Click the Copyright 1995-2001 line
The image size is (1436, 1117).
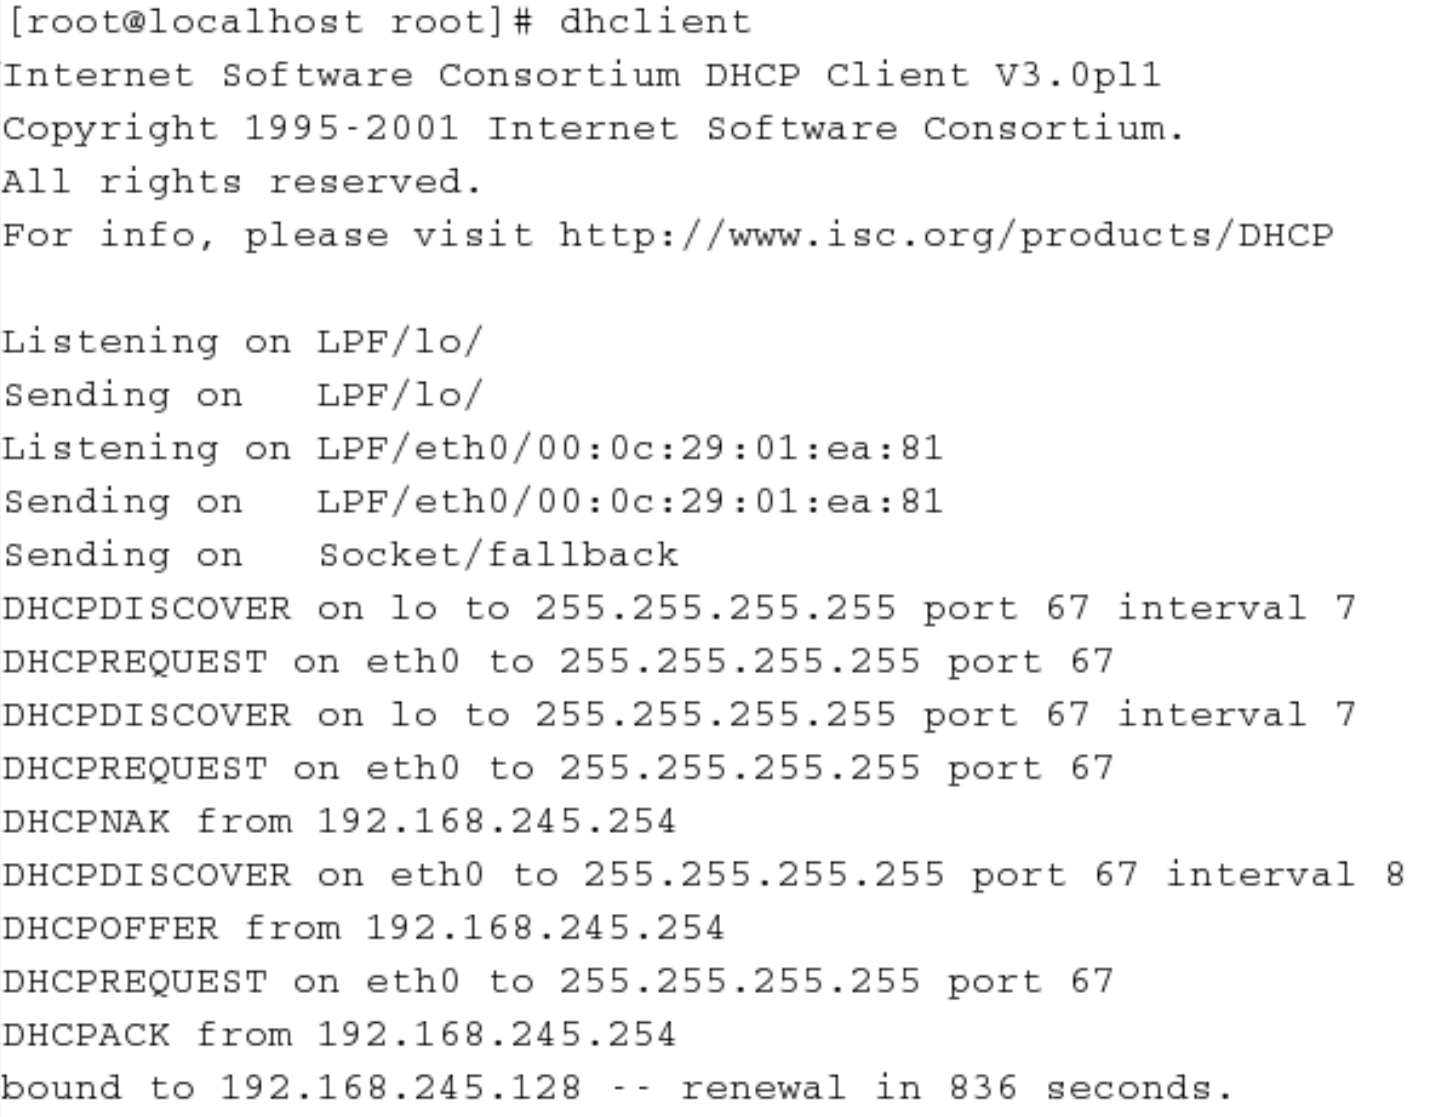(593, 129)
